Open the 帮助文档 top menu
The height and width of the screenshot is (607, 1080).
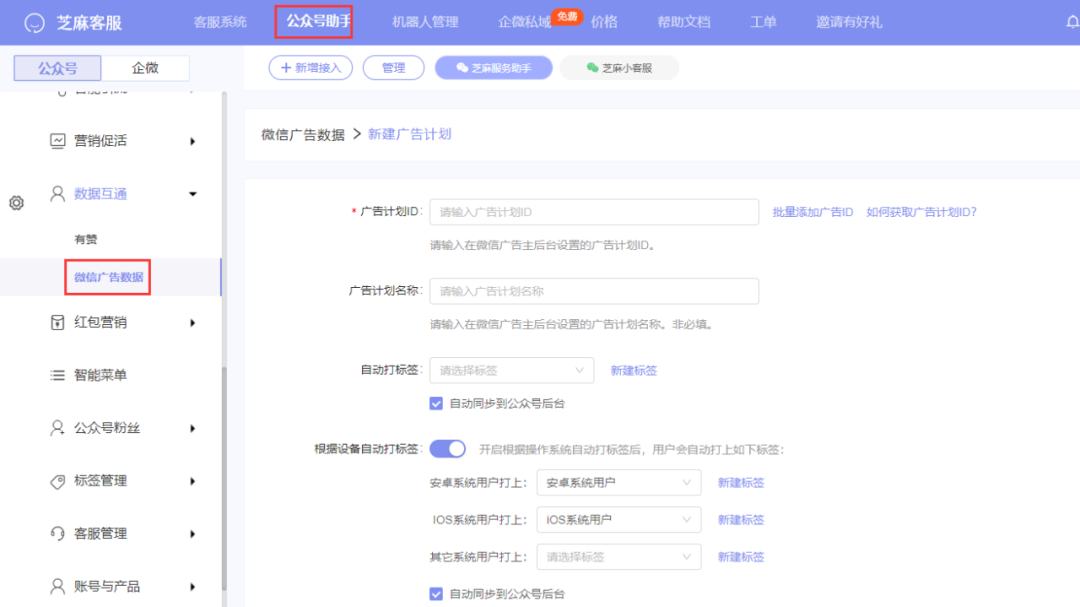tap(683, 22)
